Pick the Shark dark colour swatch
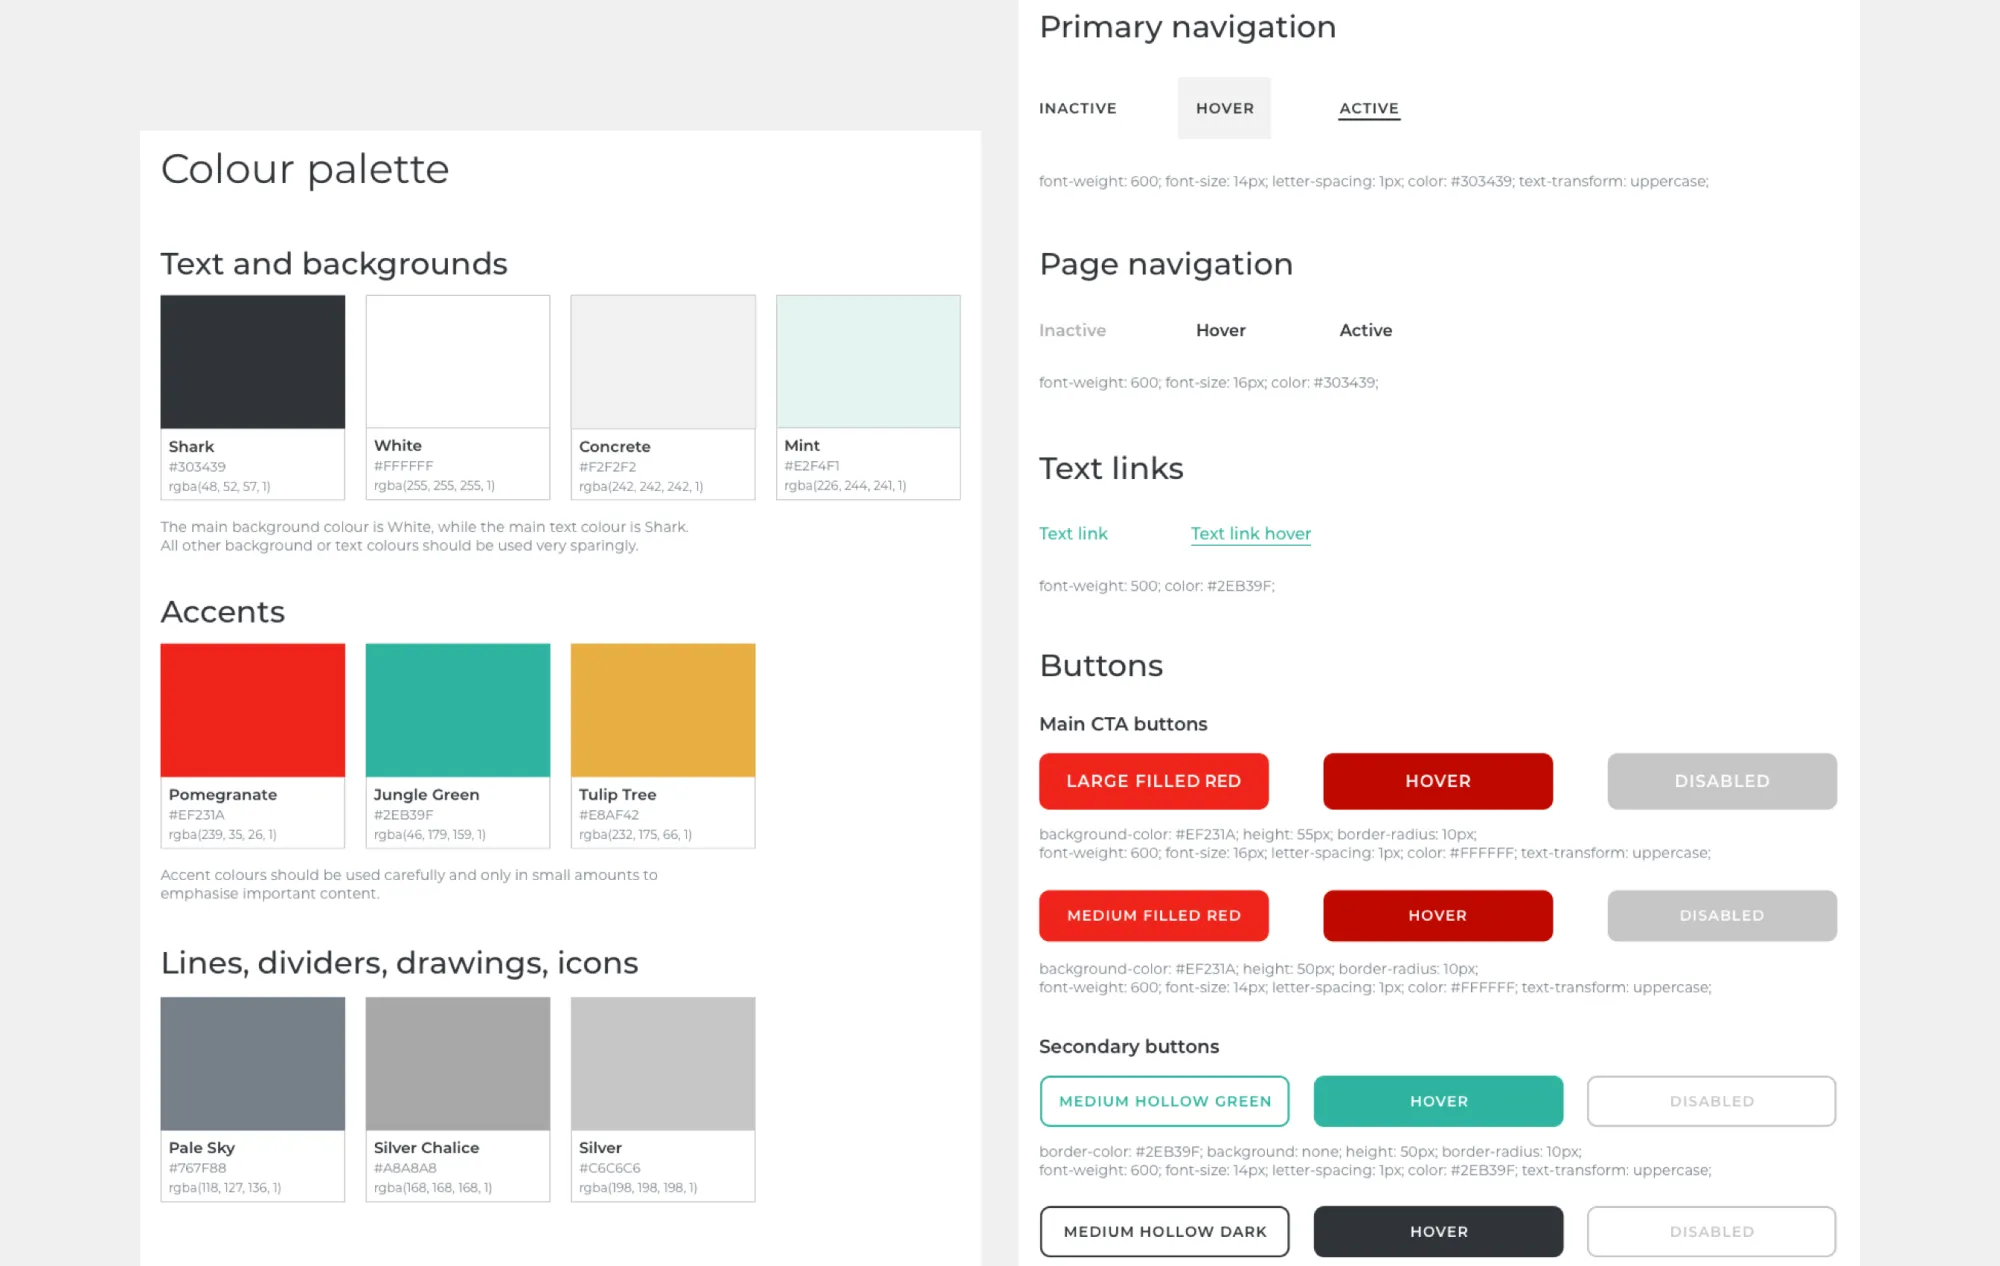The height and width of the screenshot is (1266, 2000). (x=252, y=362)
